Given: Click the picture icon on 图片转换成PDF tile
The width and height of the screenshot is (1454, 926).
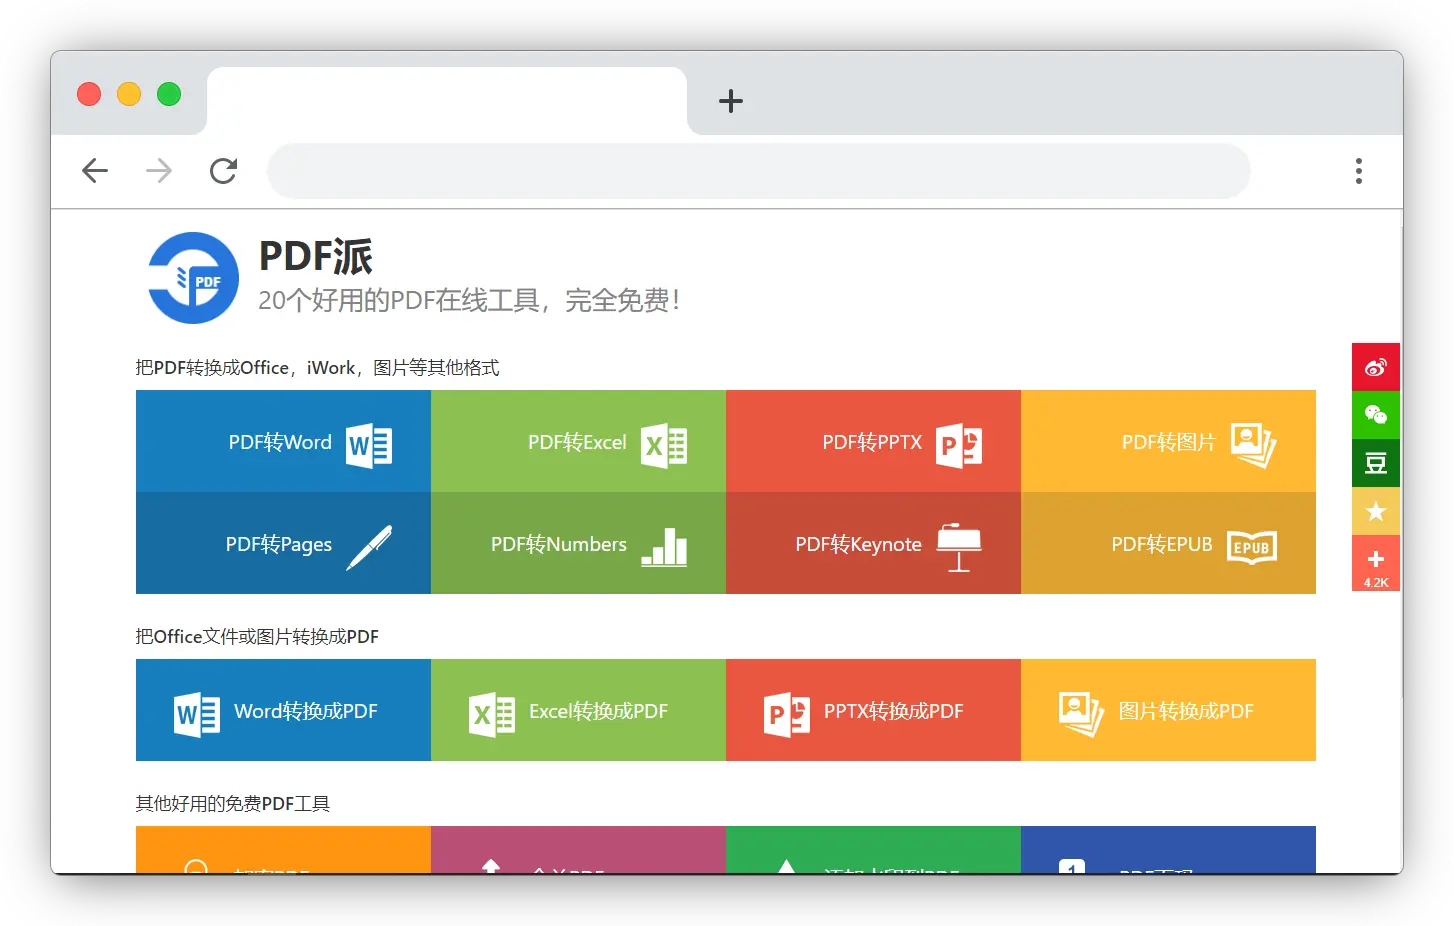Looking at the screenshot, I should (1081, 714).
